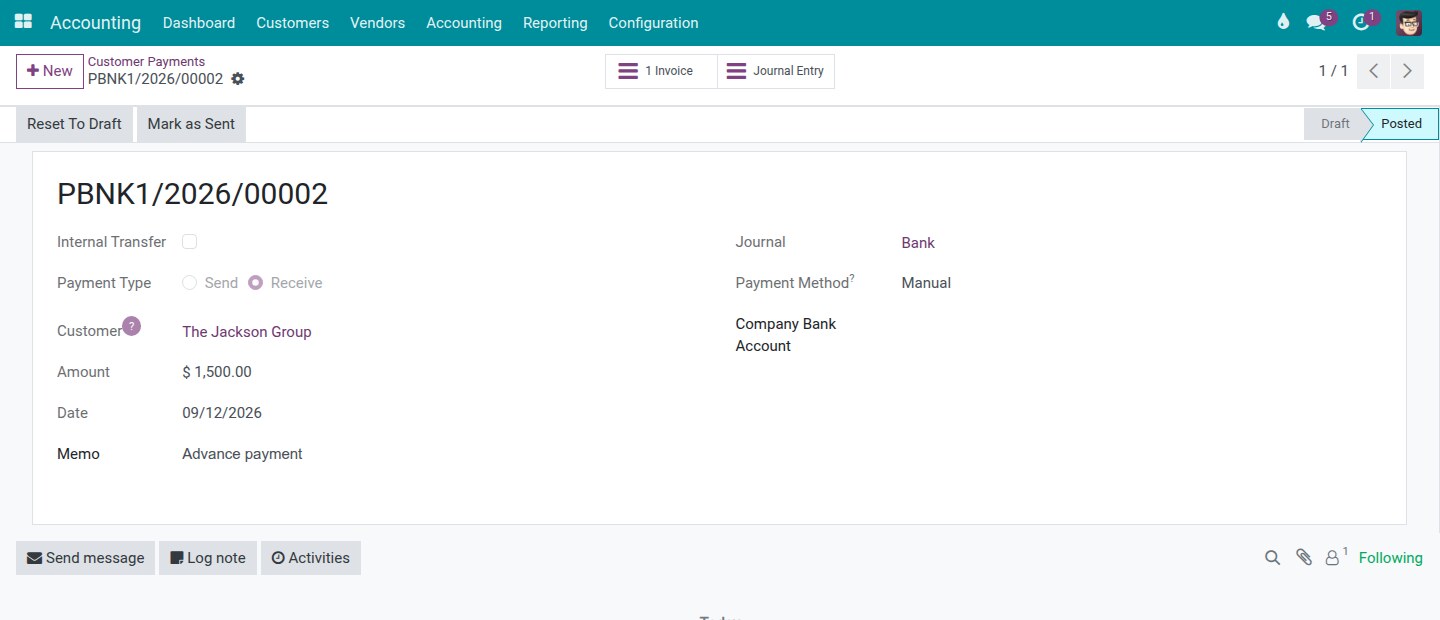Open The Jackson Group customer link
The image size is (1440, 620).
pos(247,332)
